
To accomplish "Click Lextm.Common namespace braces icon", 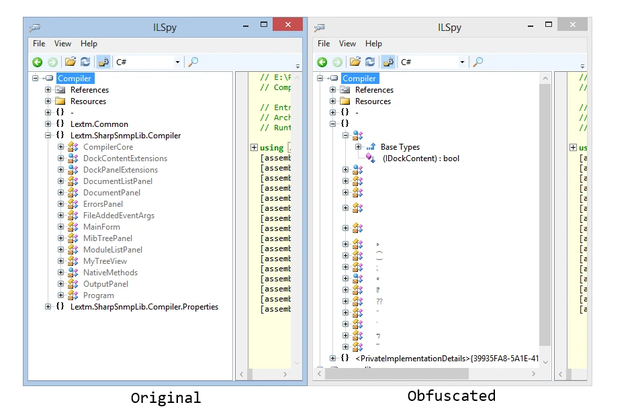I will click(60, 124).
